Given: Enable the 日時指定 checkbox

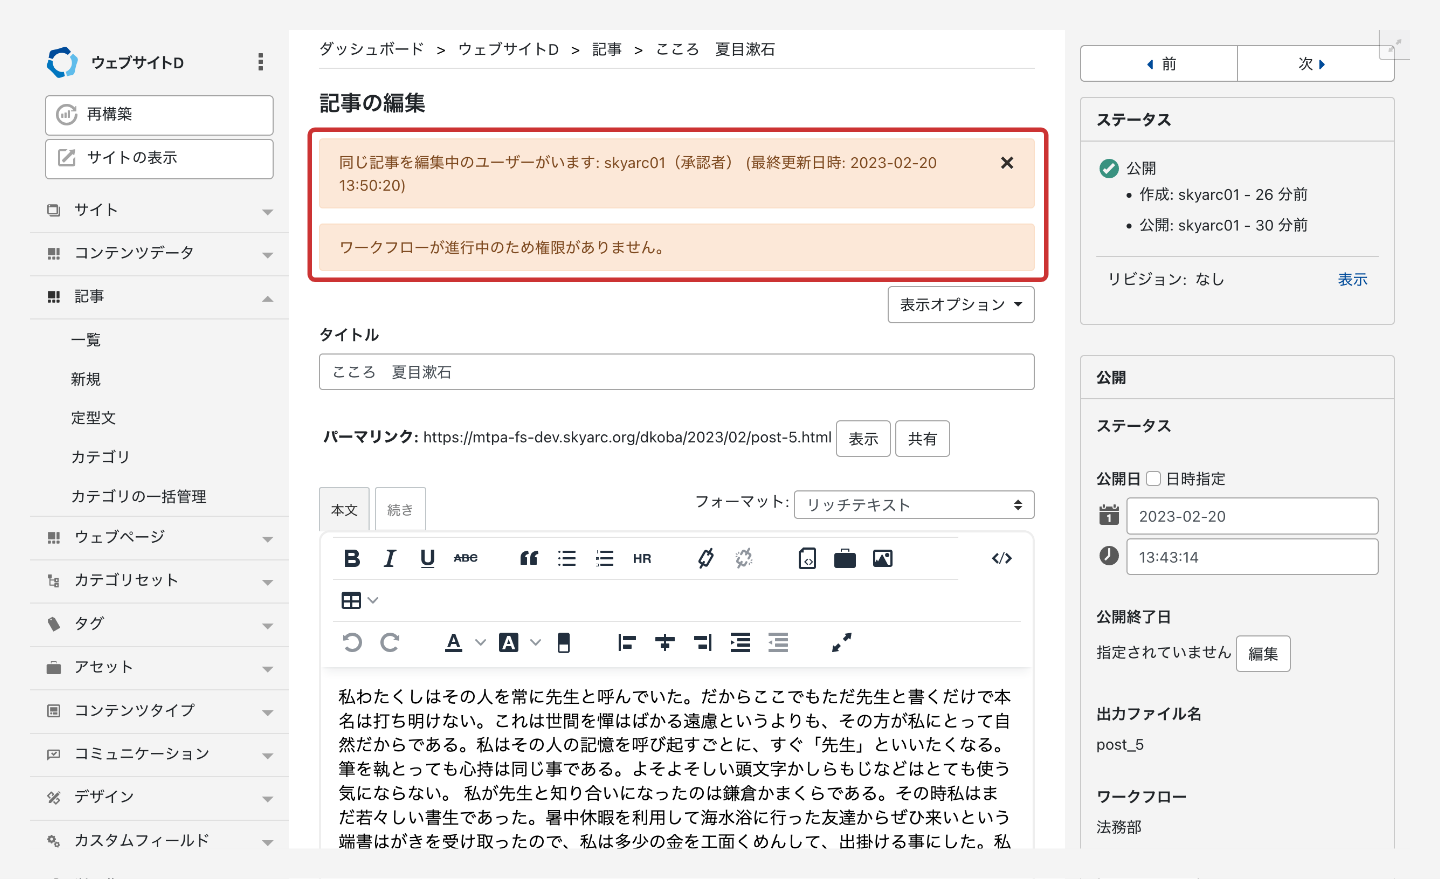Looking at the screenshot, I should 1153,479.
